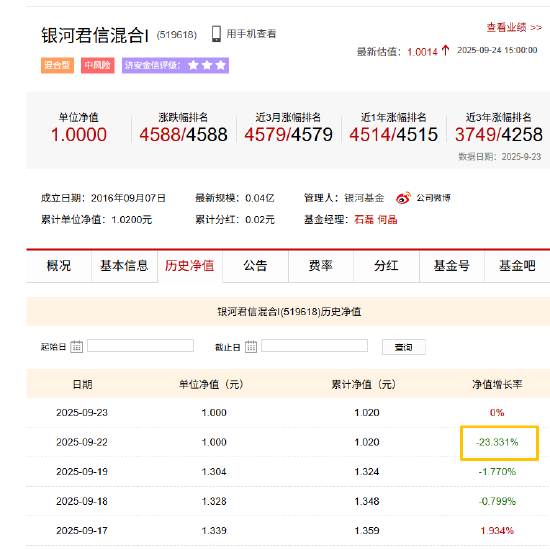This screenshot has height=550, width=550.
Task: Click the -0.799% growth rate value
Action: pyautogui.click(x=497, y=501)
